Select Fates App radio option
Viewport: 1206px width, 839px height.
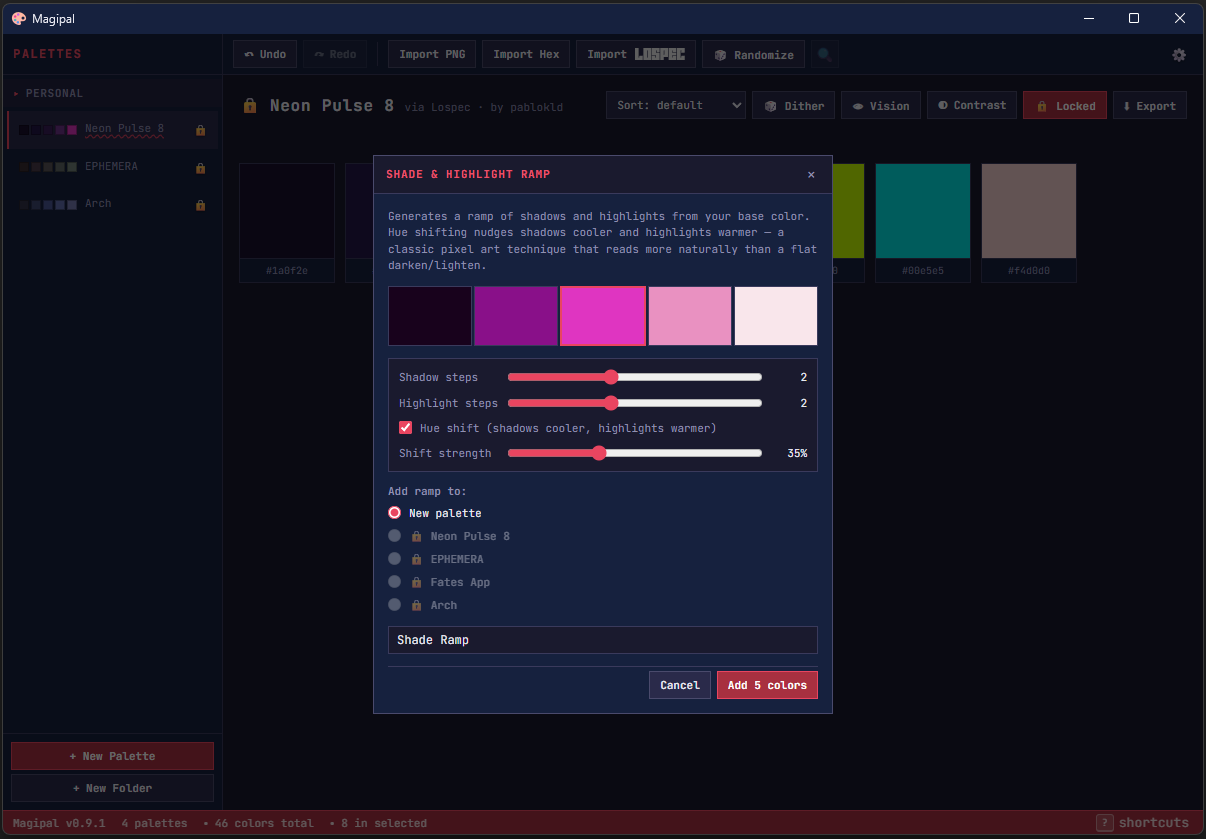395,582
